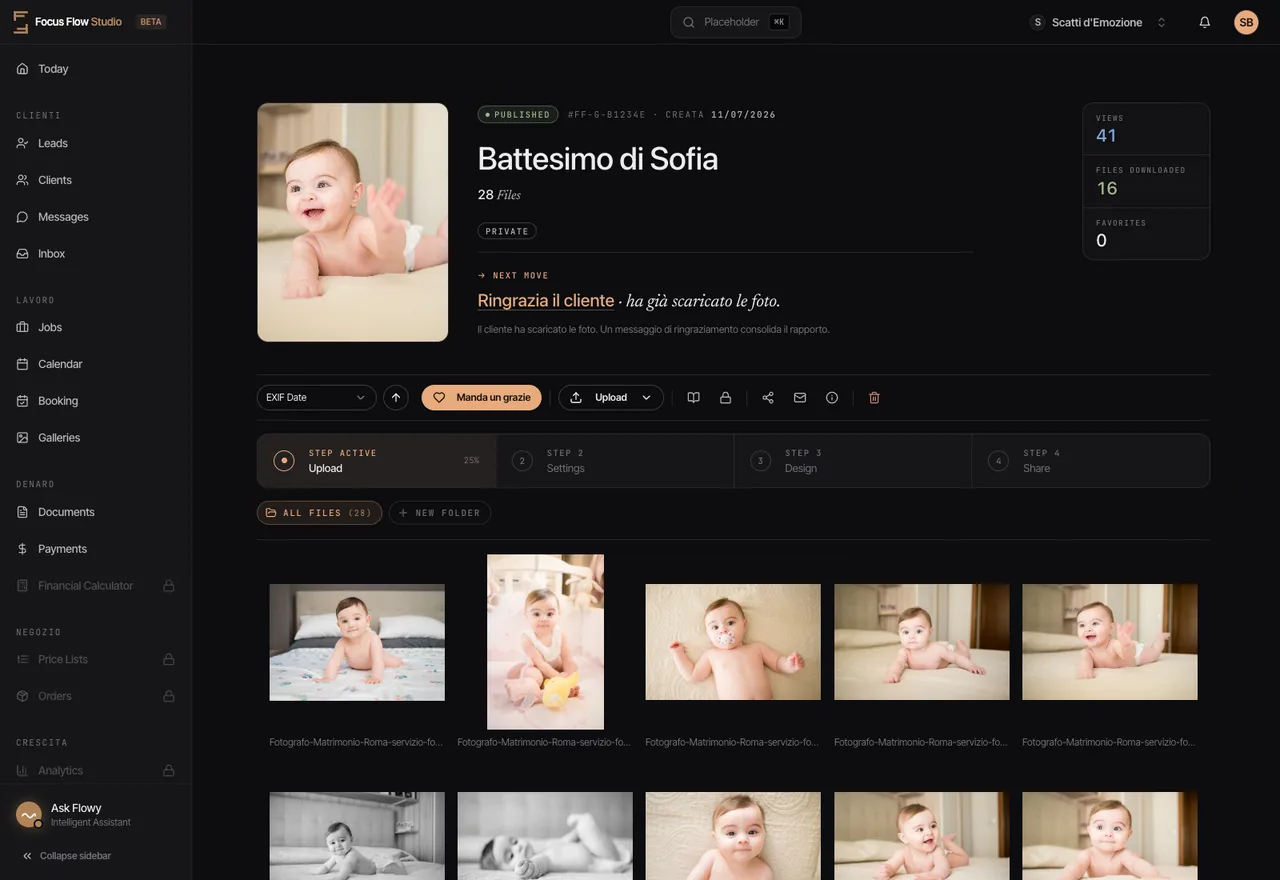Click the Payments dollar icon

22,549
